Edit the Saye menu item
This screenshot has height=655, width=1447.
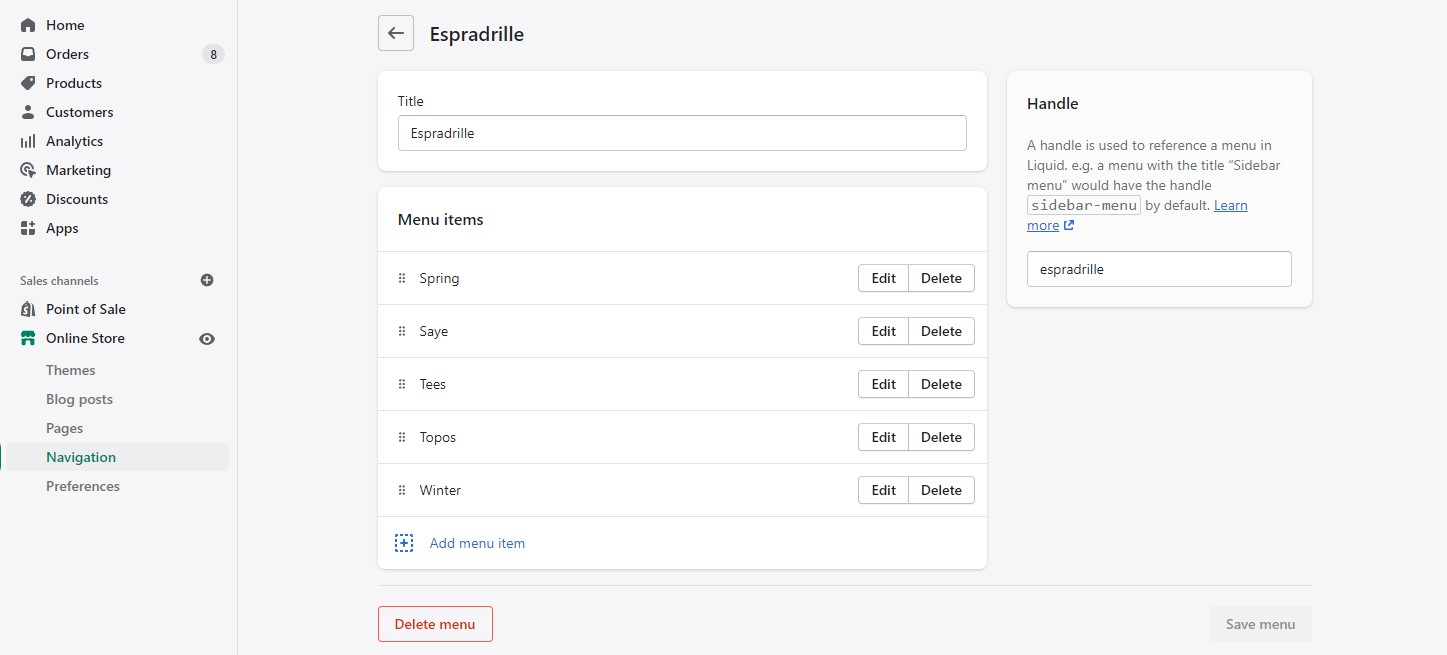tap(883, 331)
